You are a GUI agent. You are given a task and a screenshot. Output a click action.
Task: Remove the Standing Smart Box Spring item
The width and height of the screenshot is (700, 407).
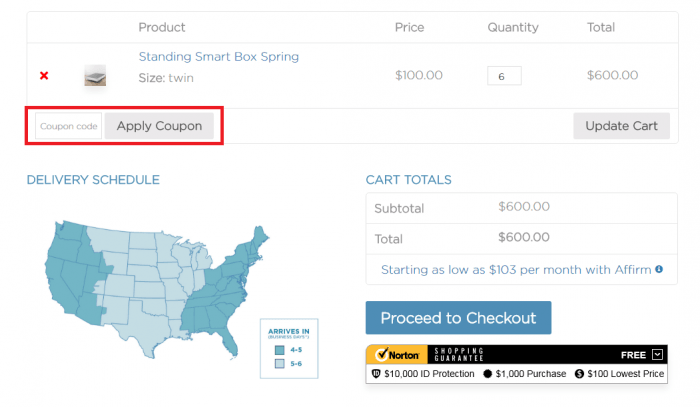(x=44, y=76)
